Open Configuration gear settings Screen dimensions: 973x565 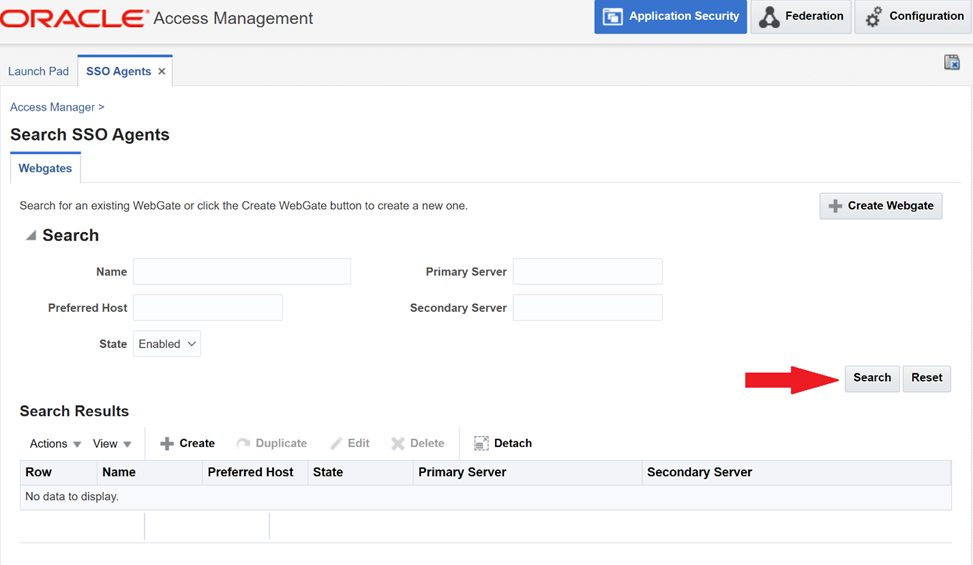pos(875,17)
